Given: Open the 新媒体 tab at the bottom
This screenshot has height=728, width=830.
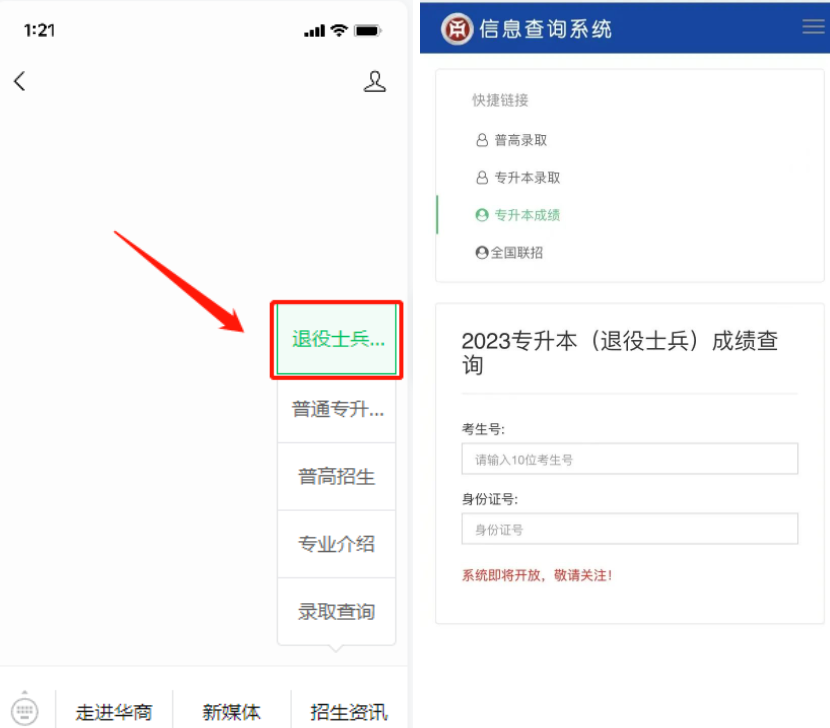Looking at the screenshot, I should click(231, 712).
